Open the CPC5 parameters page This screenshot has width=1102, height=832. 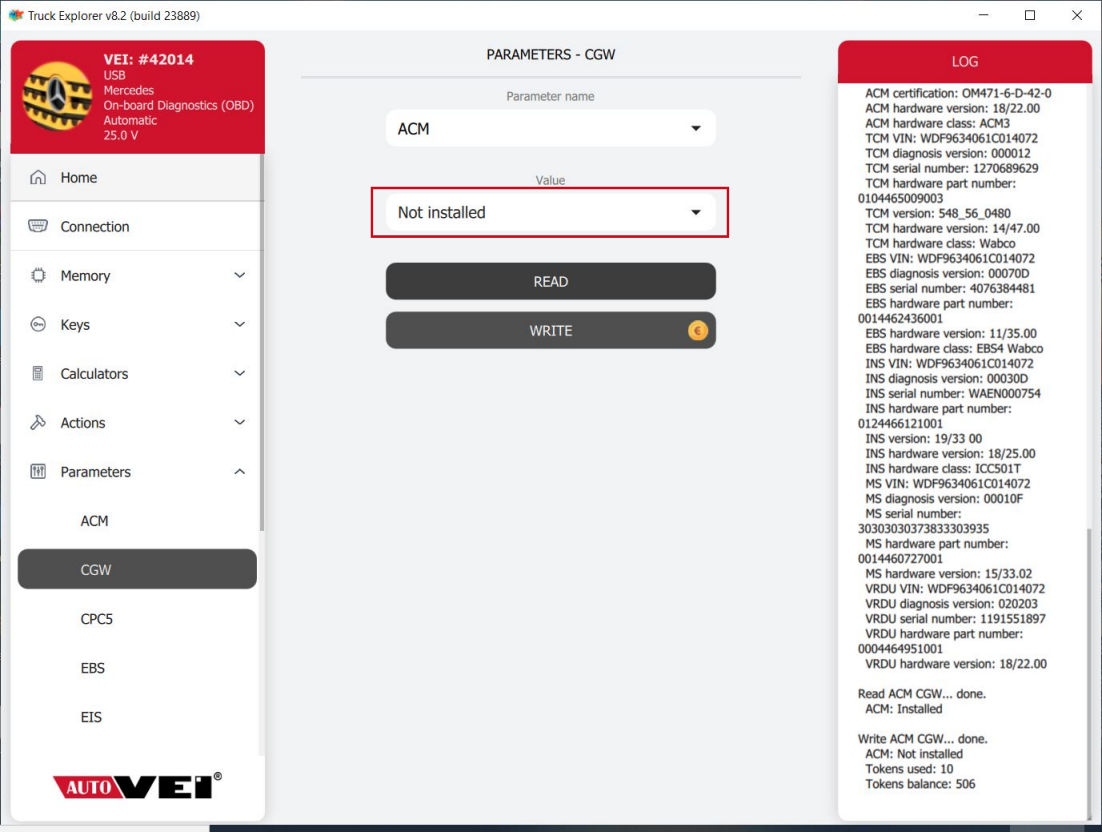[x=97, y=619]
